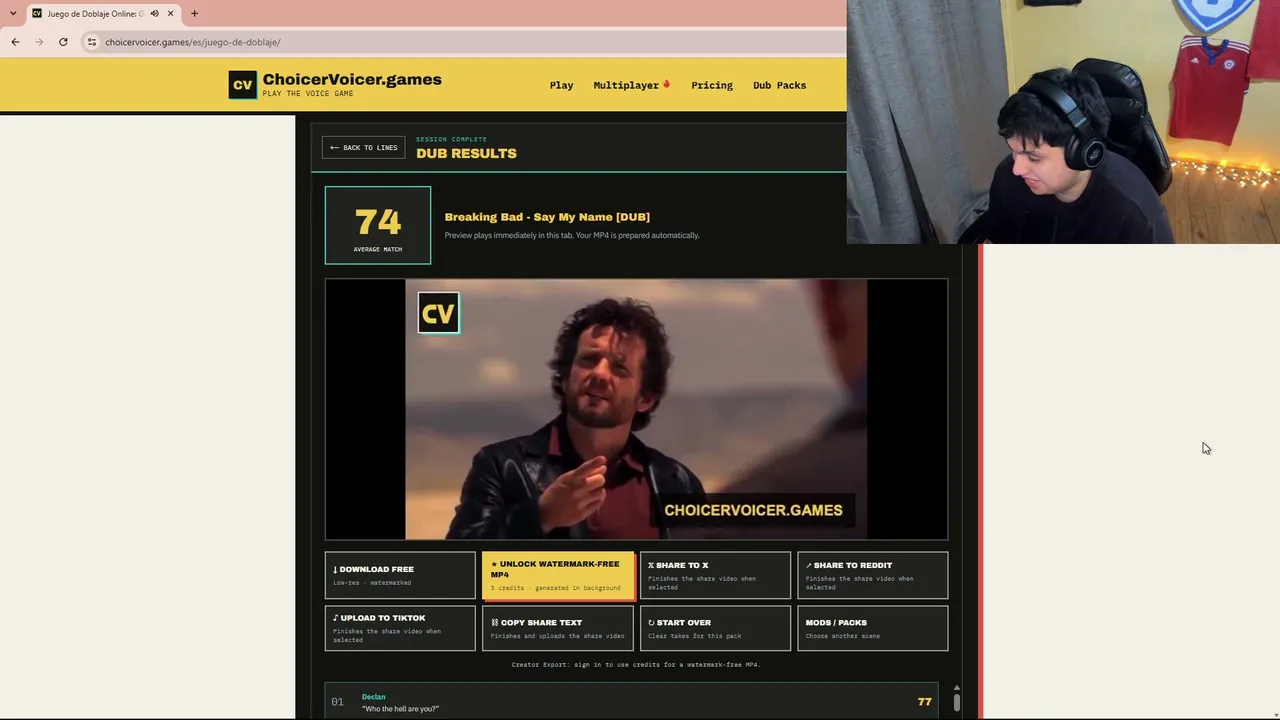Play the dub preview video
This screenshot has height=720, width=1280.
tap(636, 409)
